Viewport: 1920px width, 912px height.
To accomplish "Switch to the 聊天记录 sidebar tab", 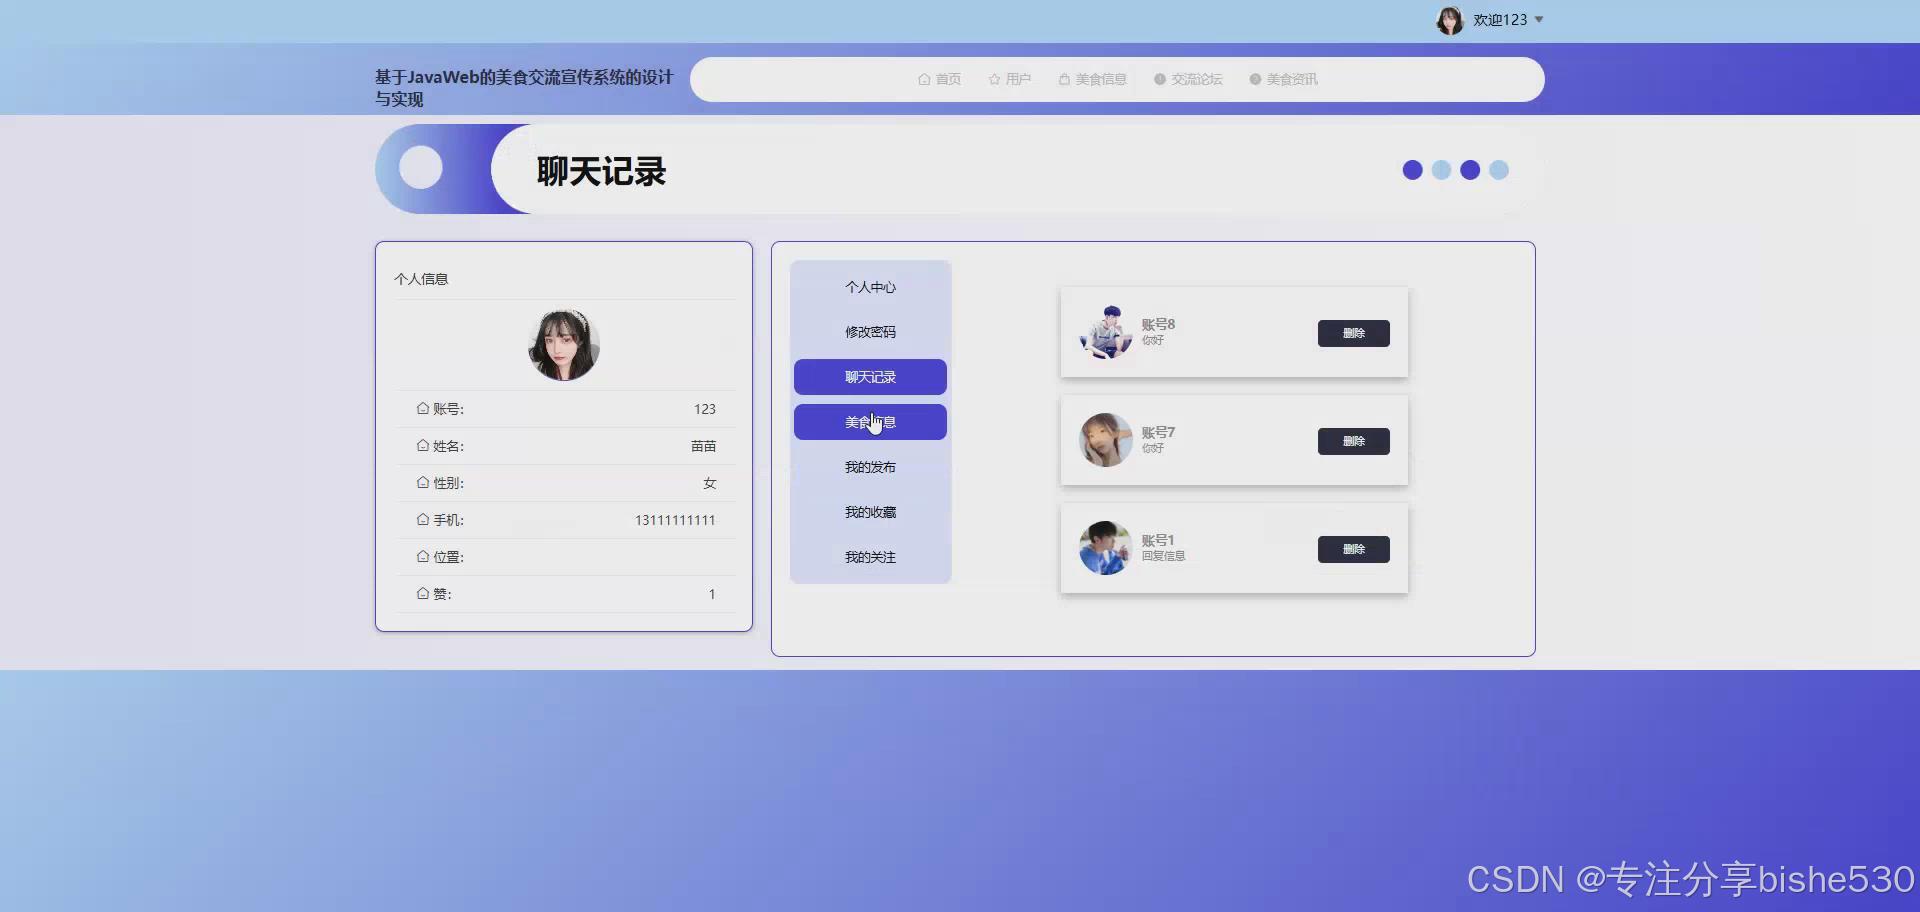I will 869,377.
